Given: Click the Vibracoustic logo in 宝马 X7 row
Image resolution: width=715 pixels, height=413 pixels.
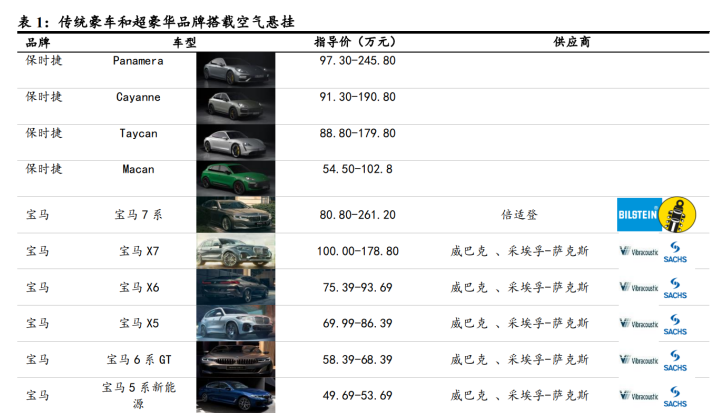Looking at the screenshot, I should 639,251.
